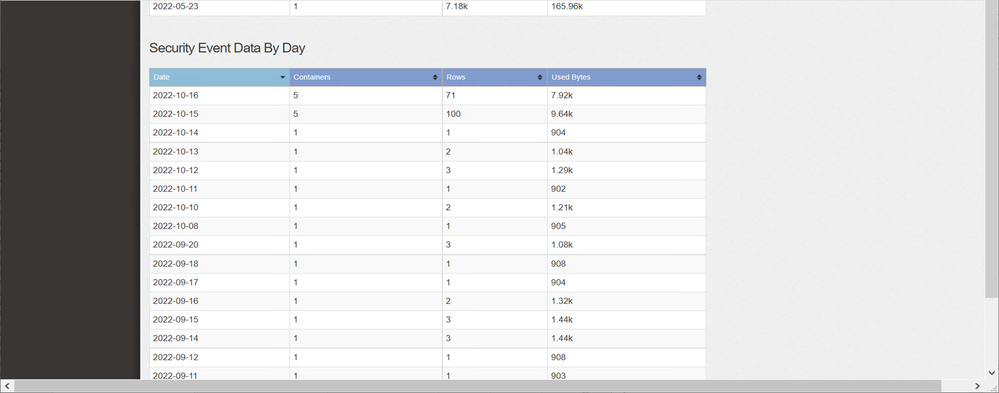Click the horizontal scrollbar left arrow
Image resolution: width=999 pixels, height=393 pixels.
[7, 386]
